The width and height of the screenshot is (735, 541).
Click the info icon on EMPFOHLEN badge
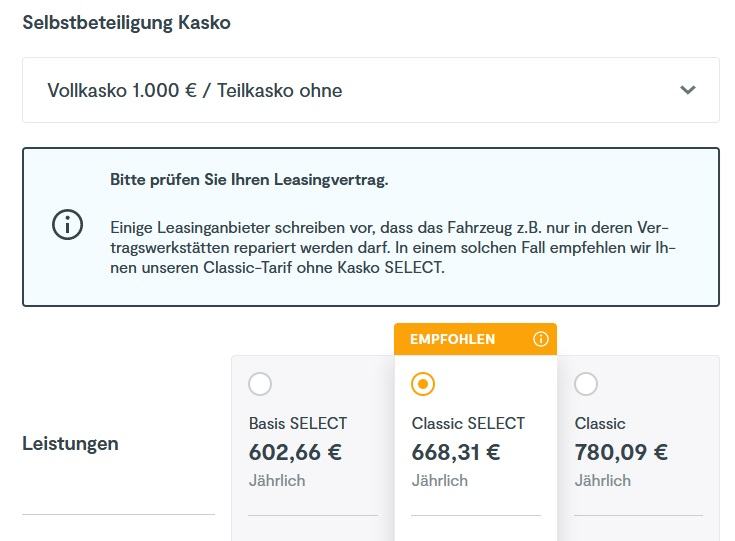pos(541,339)
